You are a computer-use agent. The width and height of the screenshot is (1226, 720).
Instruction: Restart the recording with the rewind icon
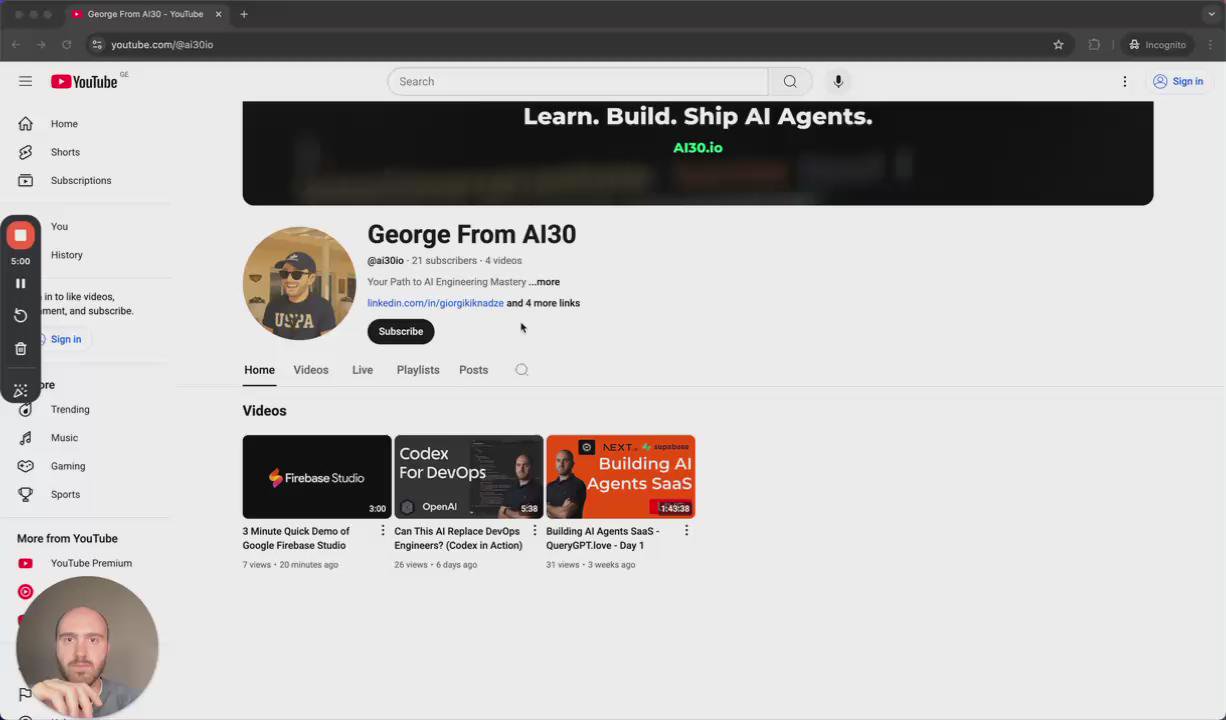[x=20, y=316]
